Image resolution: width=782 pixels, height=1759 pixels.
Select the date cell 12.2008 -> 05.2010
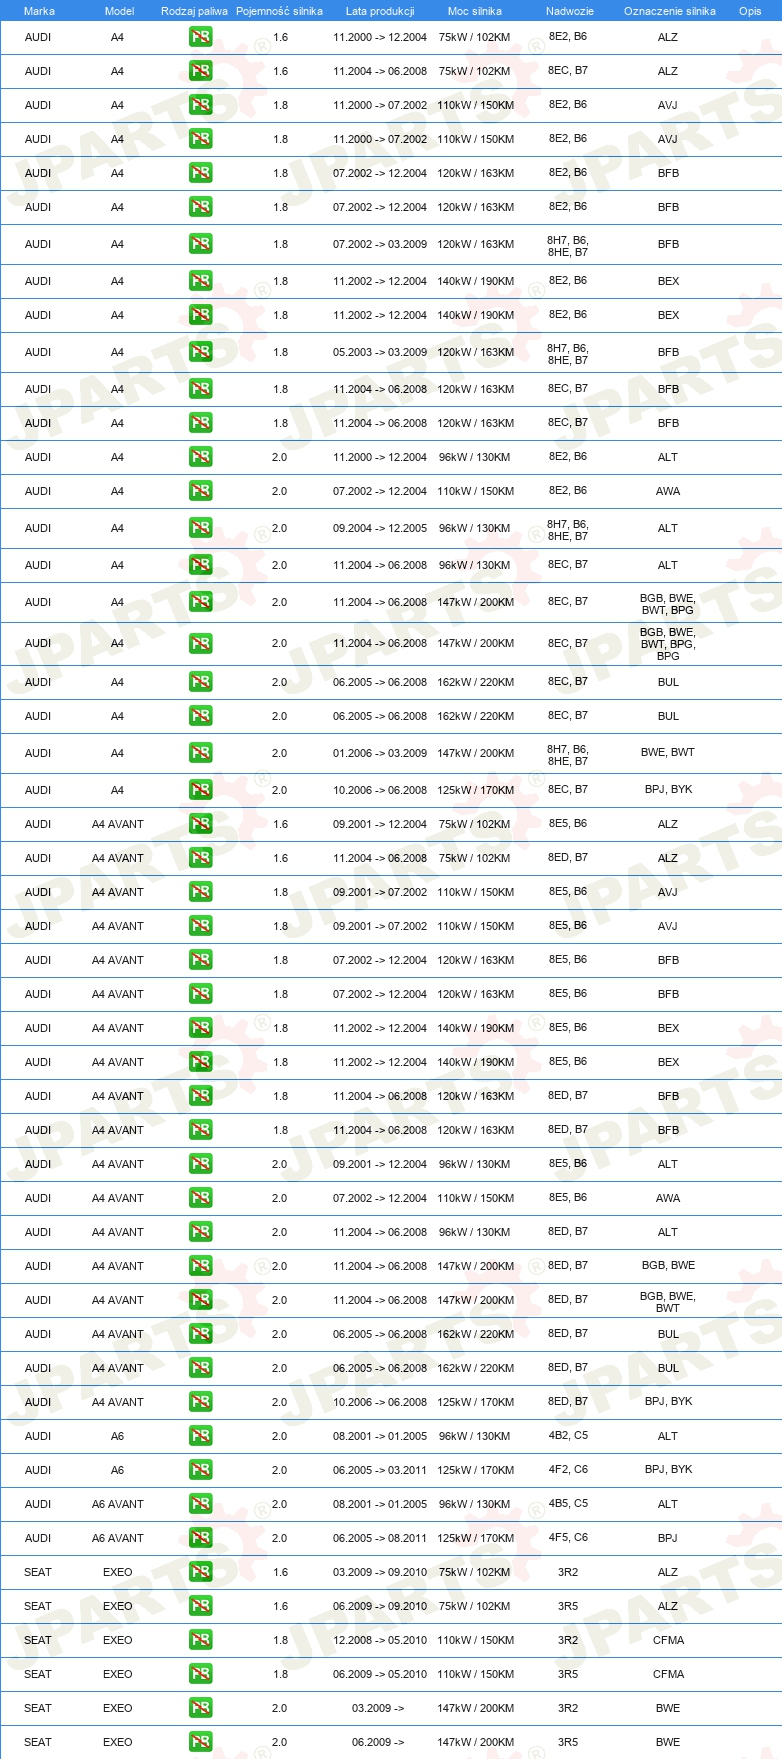[x=380, y=1640]
